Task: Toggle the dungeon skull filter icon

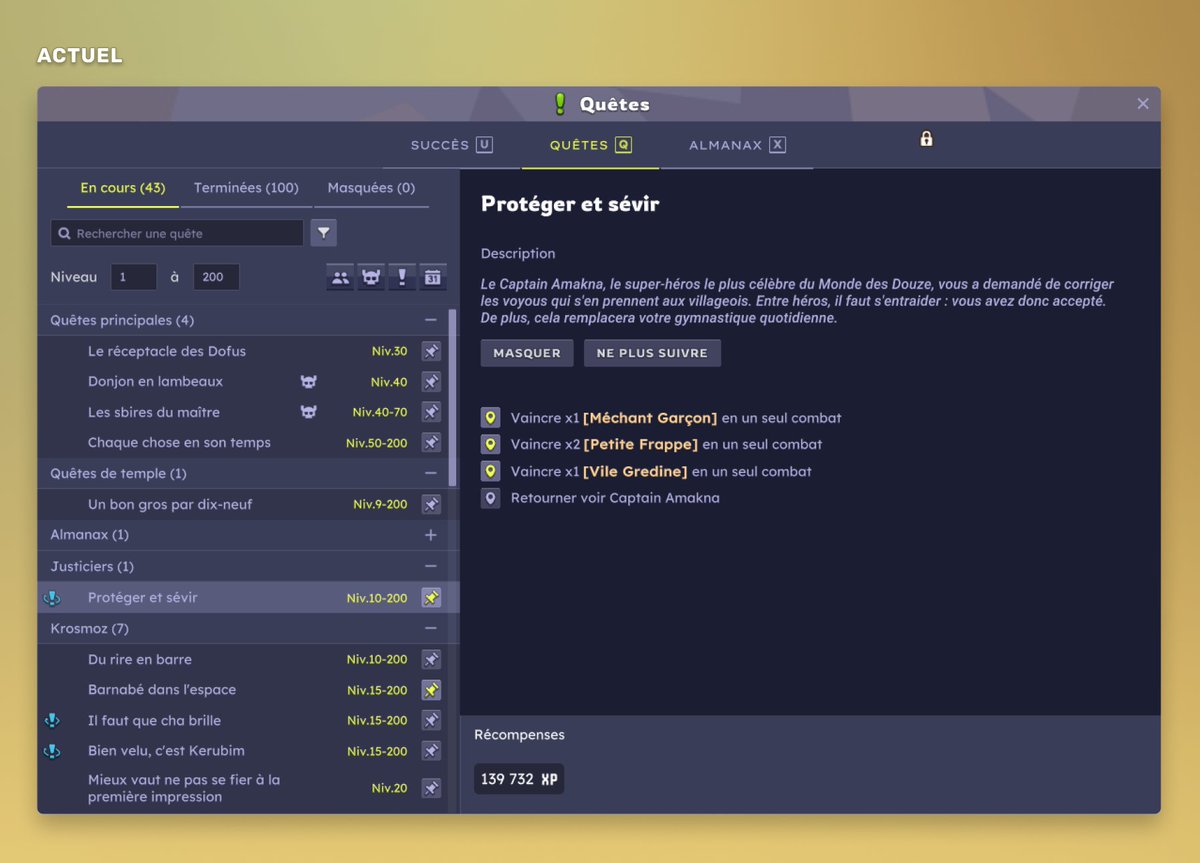Action: [x=371, y=278]
